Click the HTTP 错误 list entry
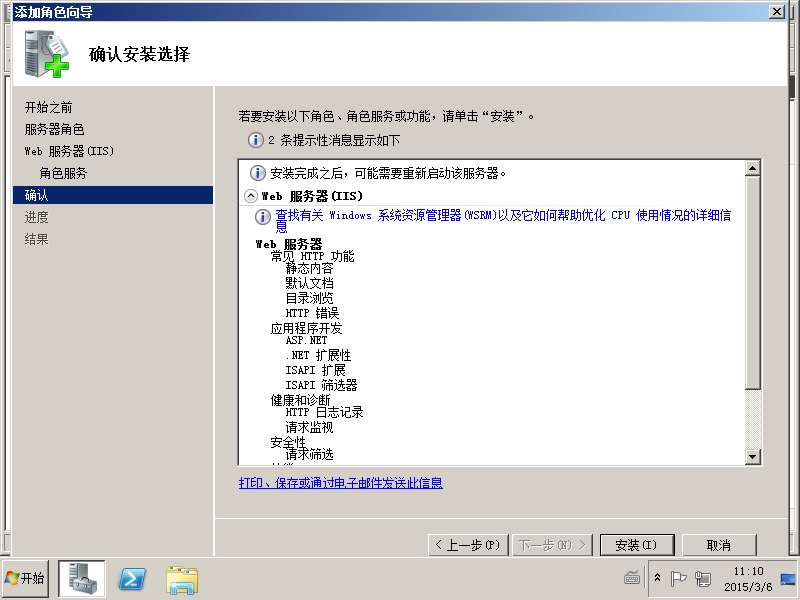800x600 pixels. point(312,313)
